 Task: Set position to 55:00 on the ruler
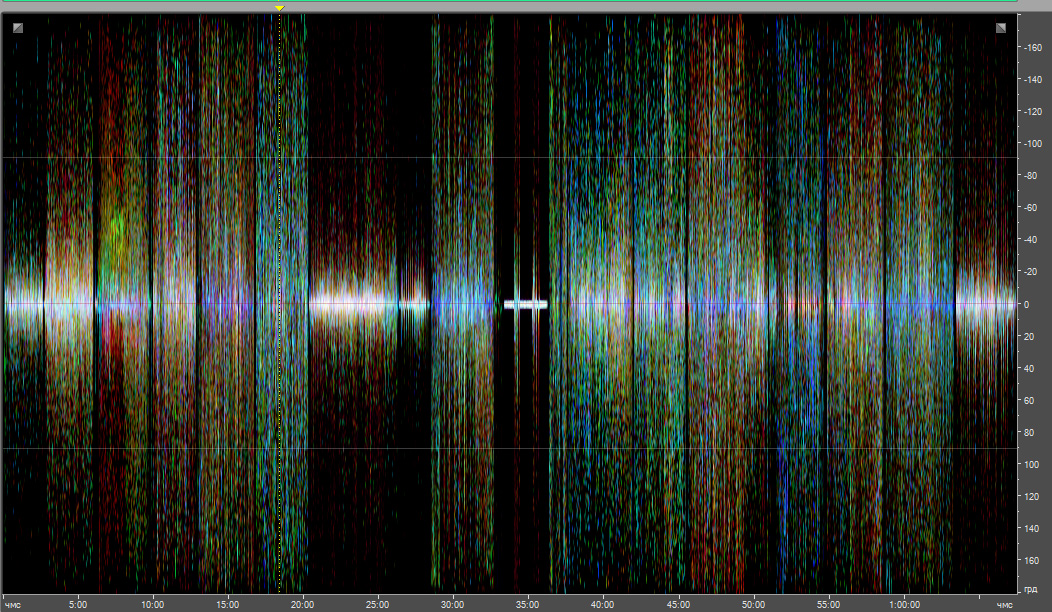(x=828, y=604)
